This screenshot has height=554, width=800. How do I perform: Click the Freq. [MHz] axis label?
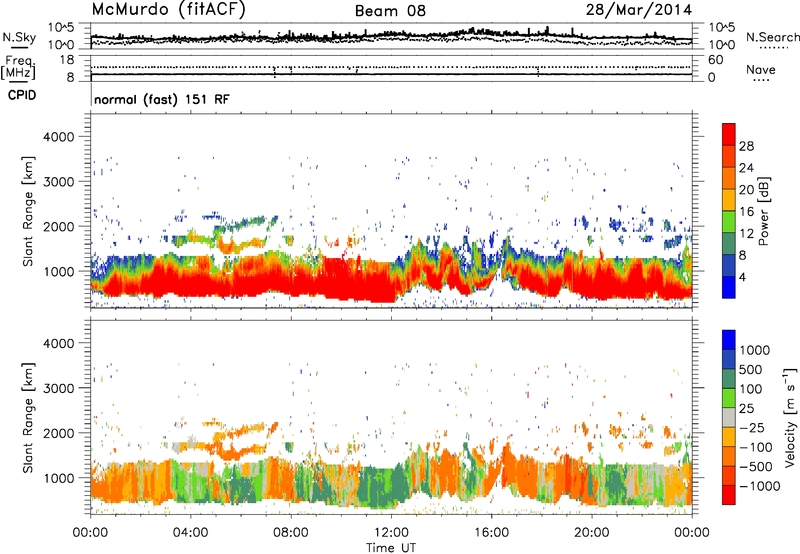pyautogui.click(x=18, y=67)
